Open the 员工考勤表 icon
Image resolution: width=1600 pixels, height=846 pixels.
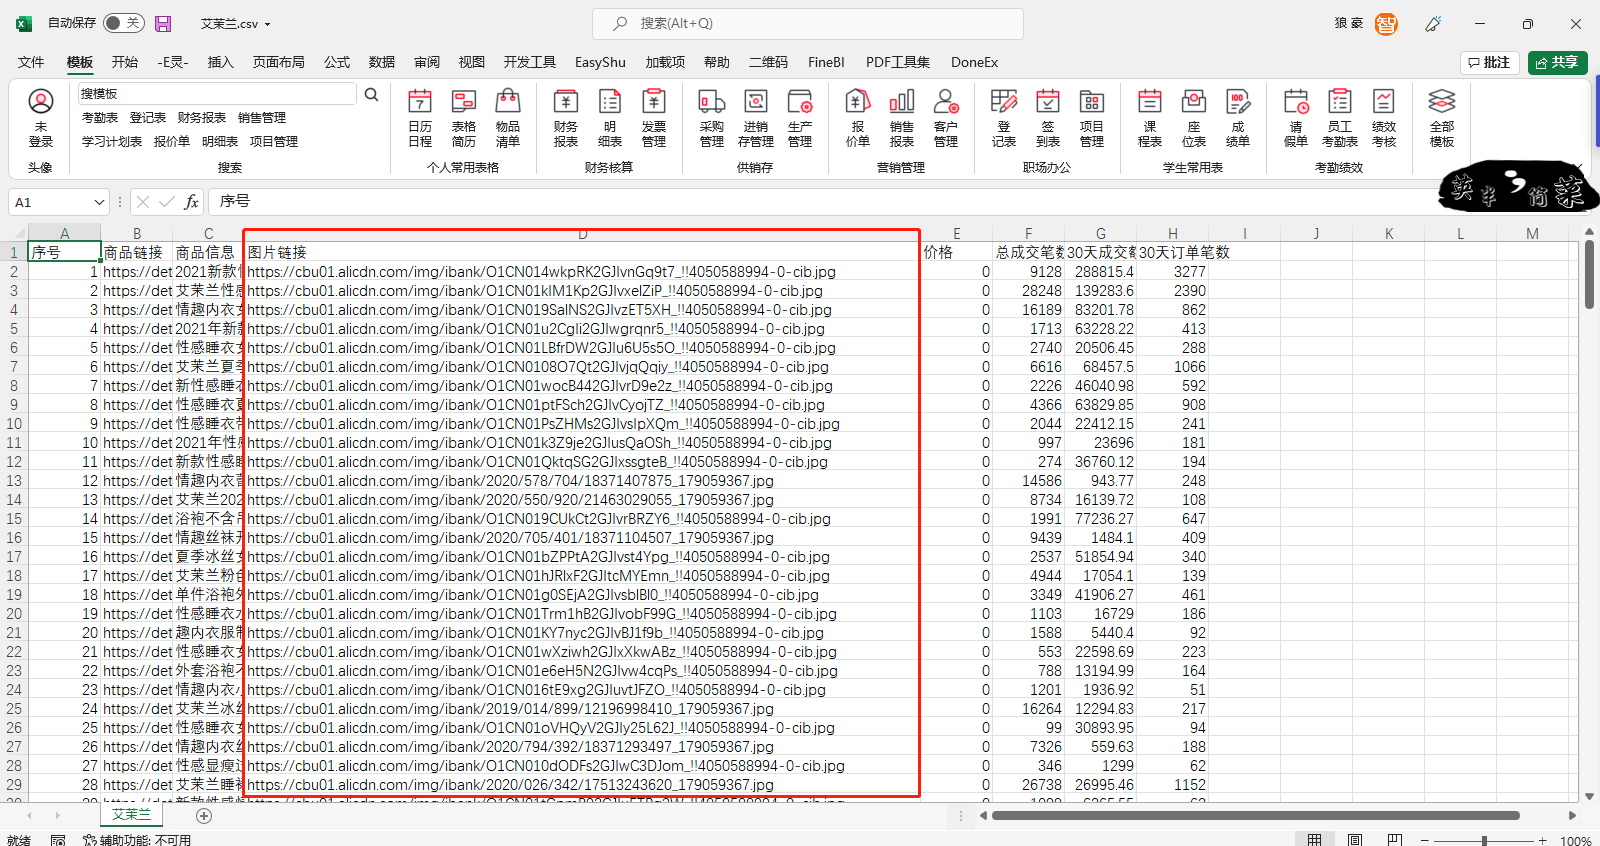pos(1340,118)
